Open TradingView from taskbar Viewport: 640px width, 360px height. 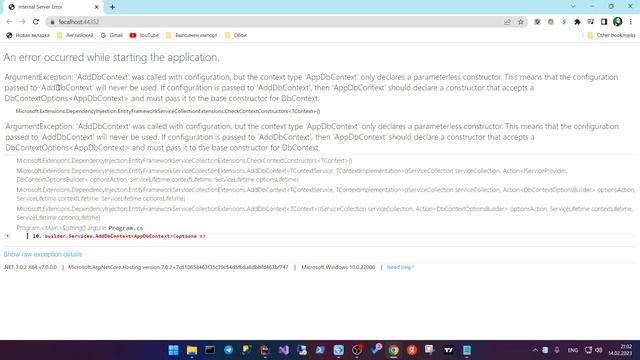(x=449, y=350)
